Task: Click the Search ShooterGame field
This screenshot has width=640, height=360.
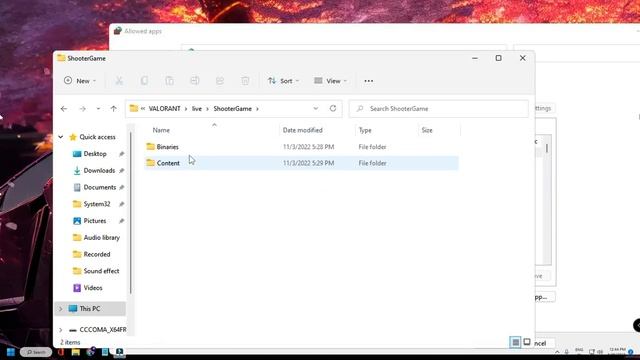Action: tap(439, 109)
